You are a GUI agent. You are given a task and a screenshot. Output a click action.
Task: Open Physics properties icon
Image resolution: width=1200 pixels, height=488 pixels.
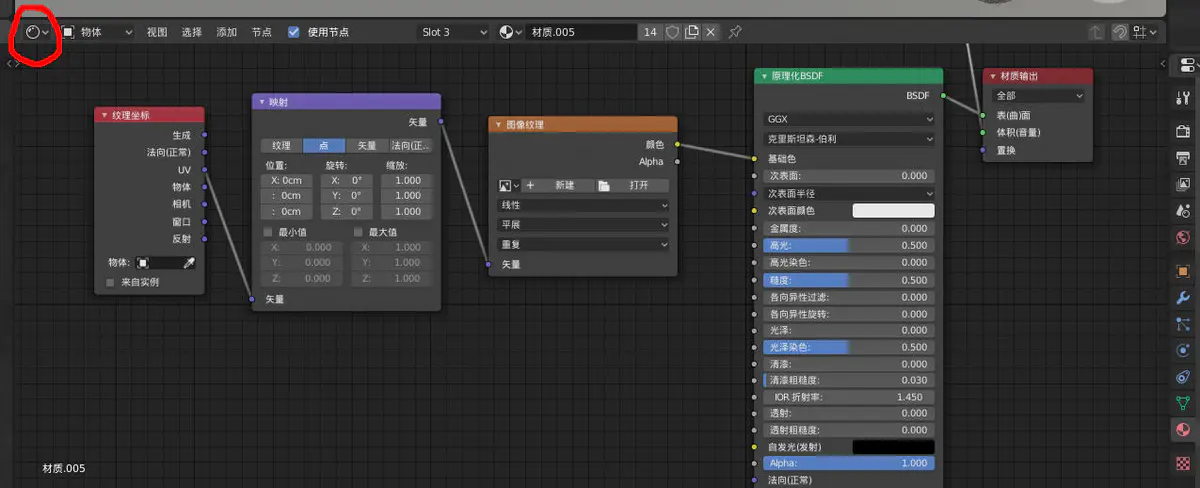pos(1183,350)
